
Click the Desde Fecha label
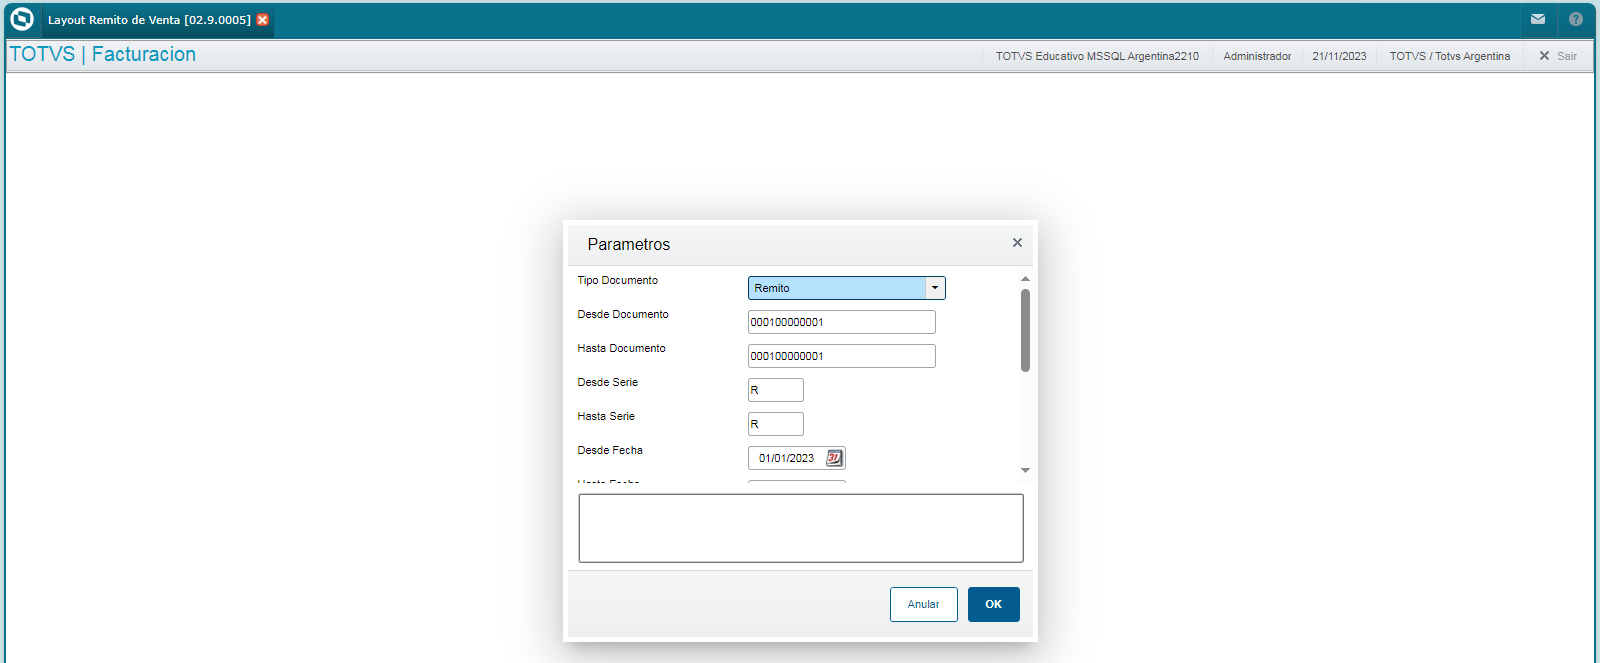[610, 450]
